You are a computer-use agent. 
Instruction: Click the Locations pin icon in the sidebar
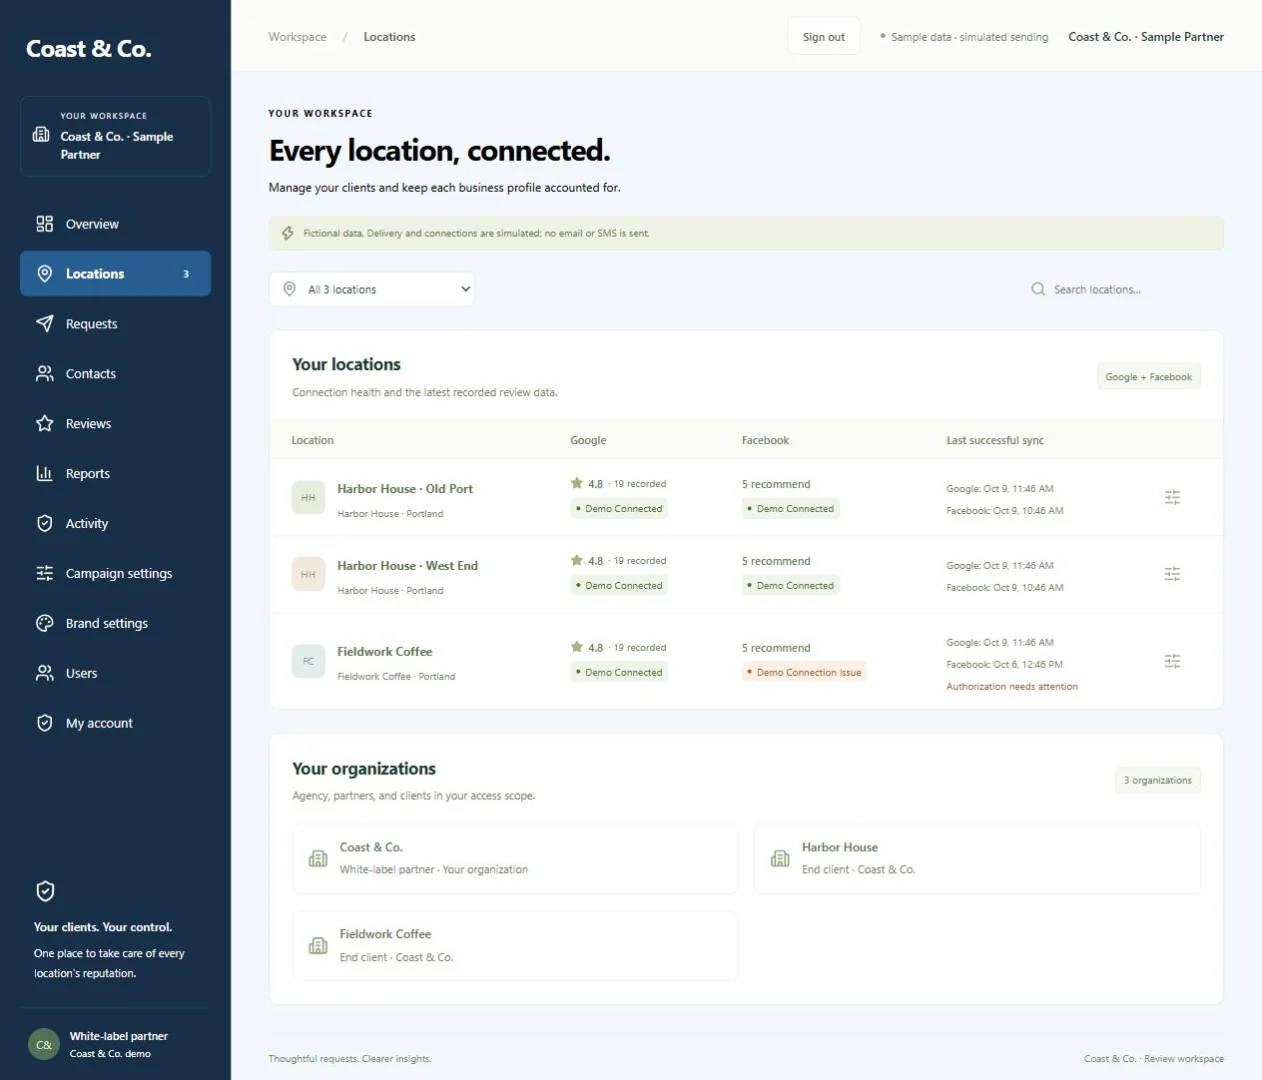pos(44,274)
